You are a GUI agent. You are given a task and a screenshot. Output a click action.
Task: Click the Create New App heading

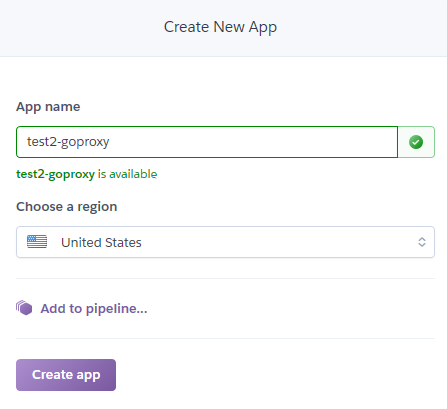pyautogui.click(x=220, y=27)
